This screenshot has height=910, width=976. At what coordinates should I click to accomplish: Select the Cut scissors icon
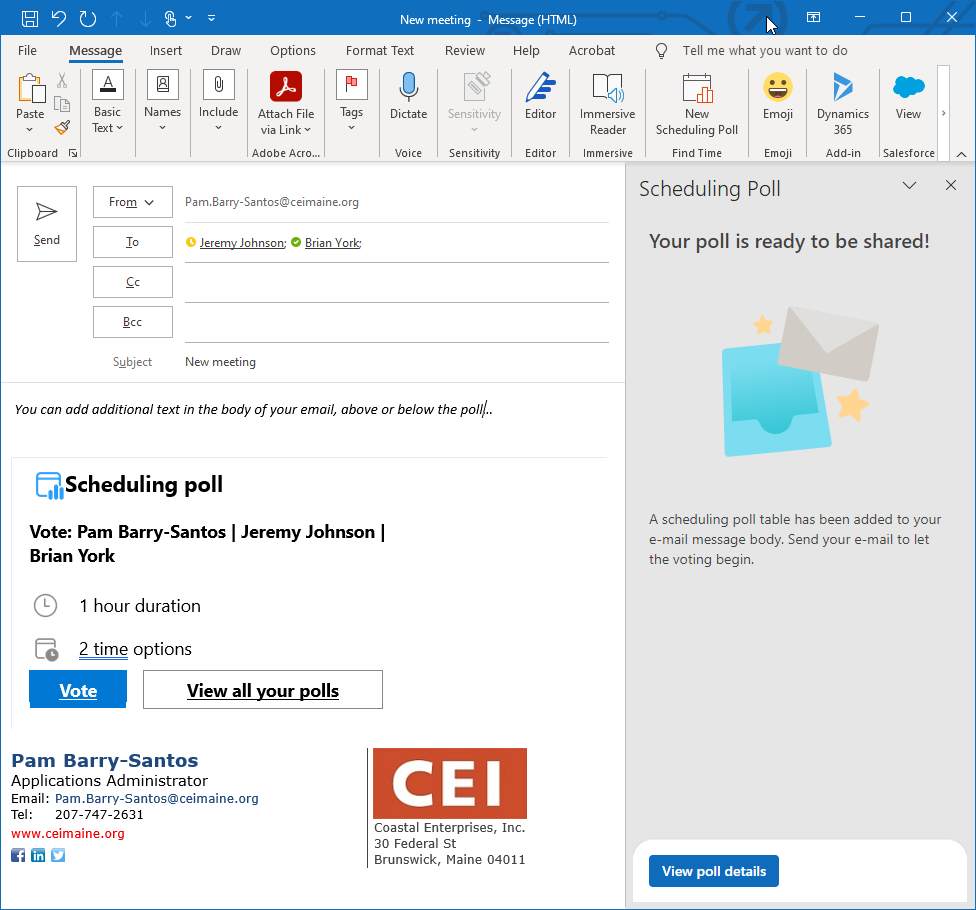tap(62, 80)
